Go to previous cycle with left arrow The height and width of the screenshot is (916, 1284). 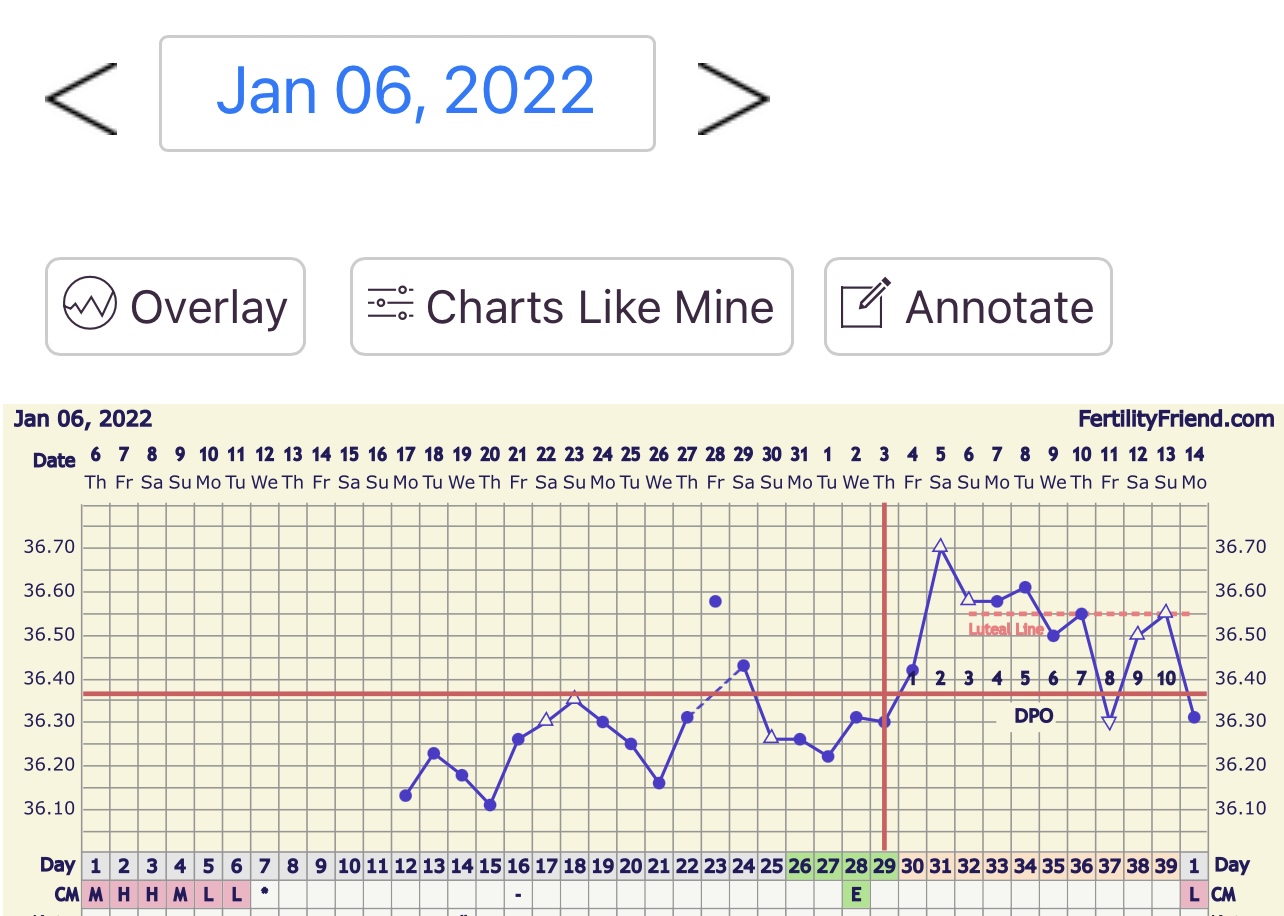(x=82, y=98)
